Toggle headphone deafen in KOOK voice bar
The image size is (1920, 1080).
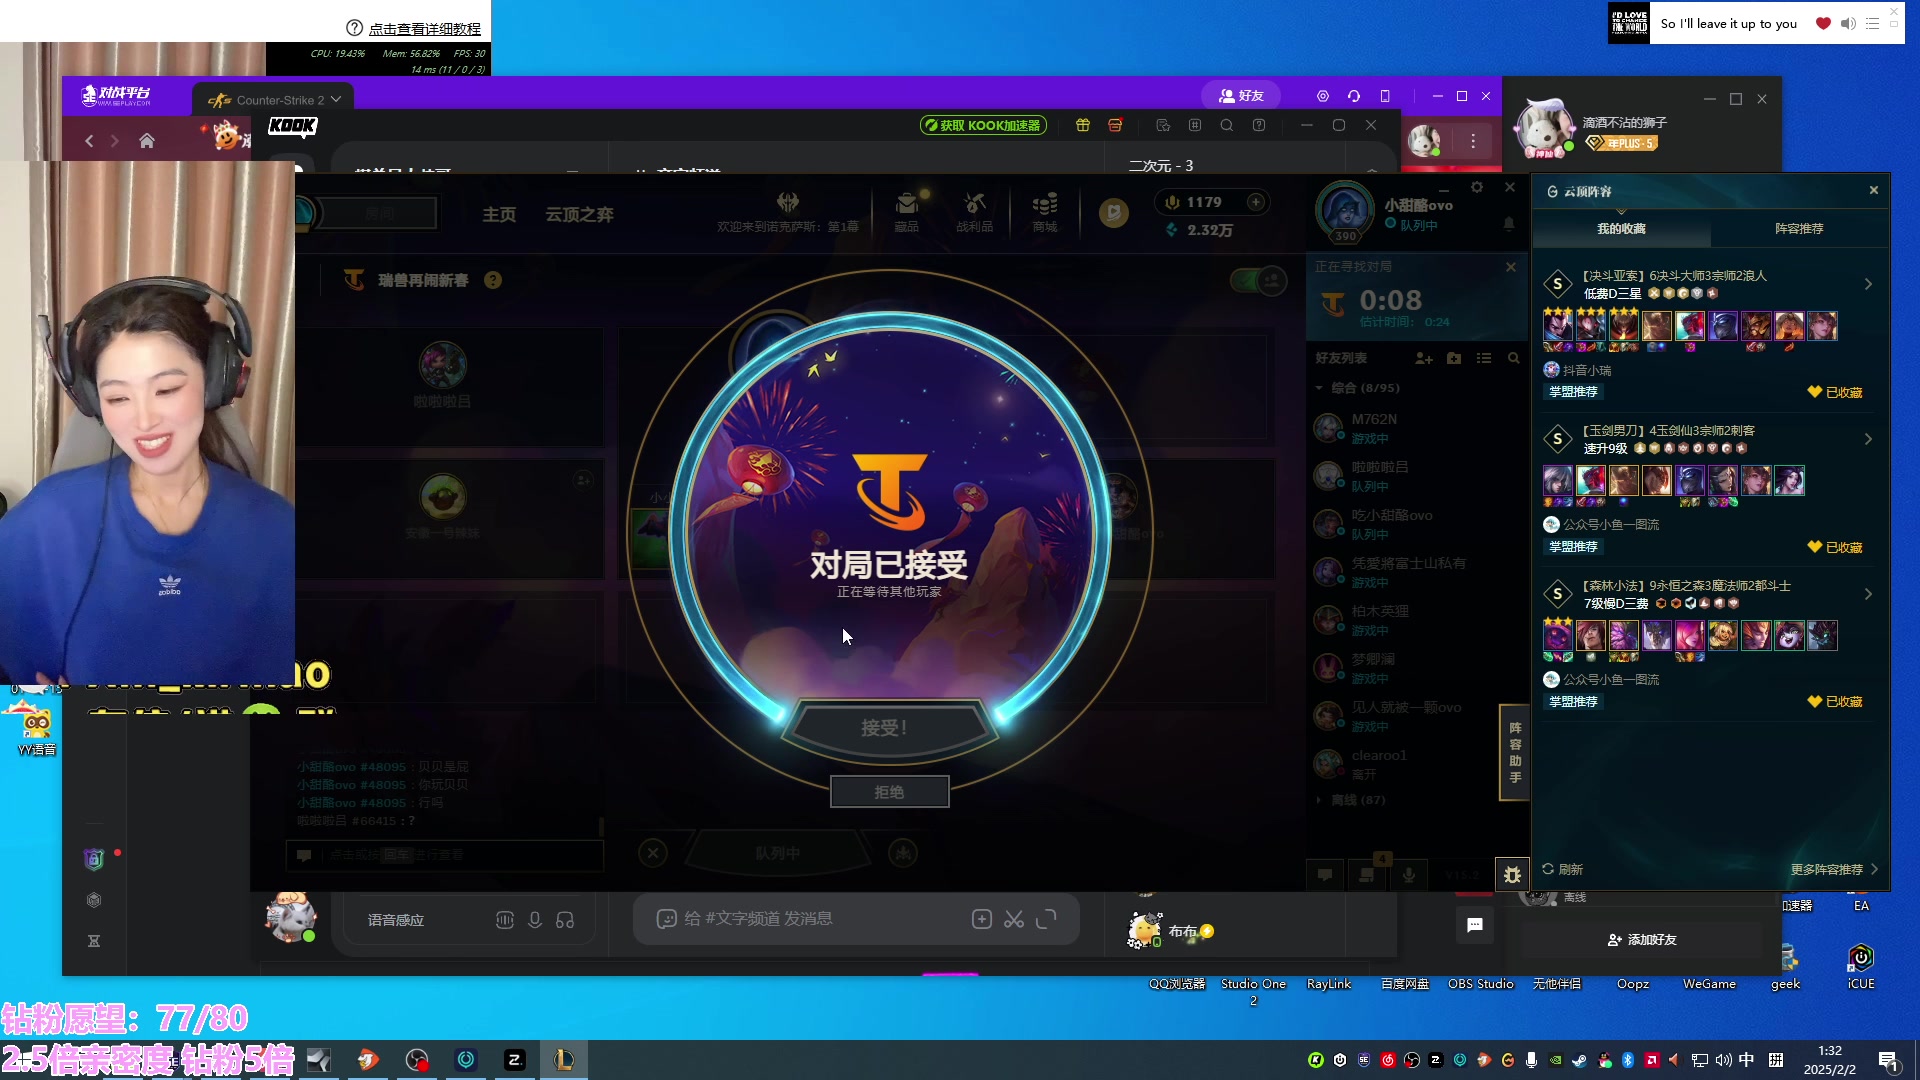tap(565, 920)
